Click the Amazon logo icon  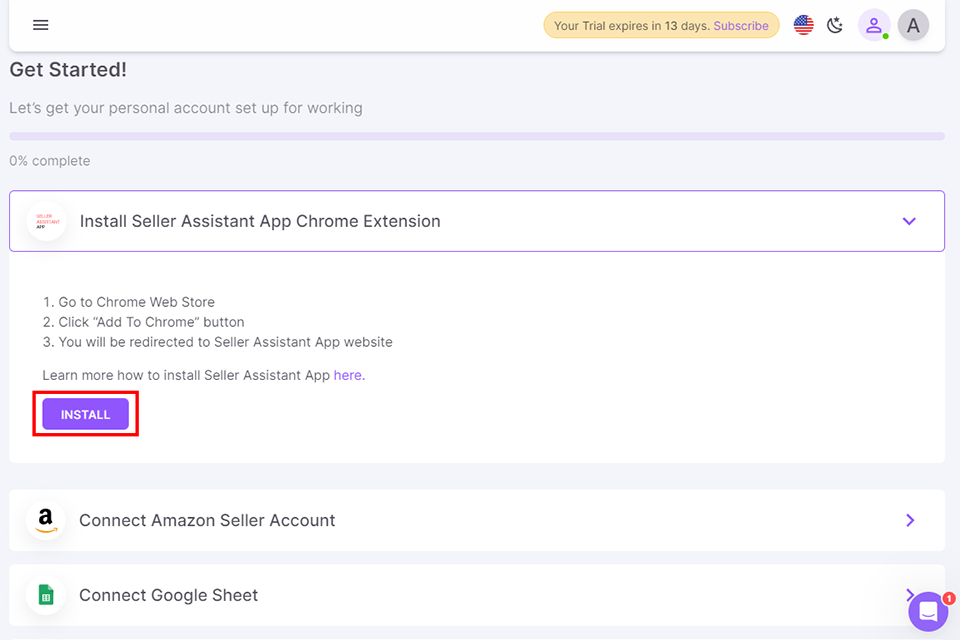point(46,520)
